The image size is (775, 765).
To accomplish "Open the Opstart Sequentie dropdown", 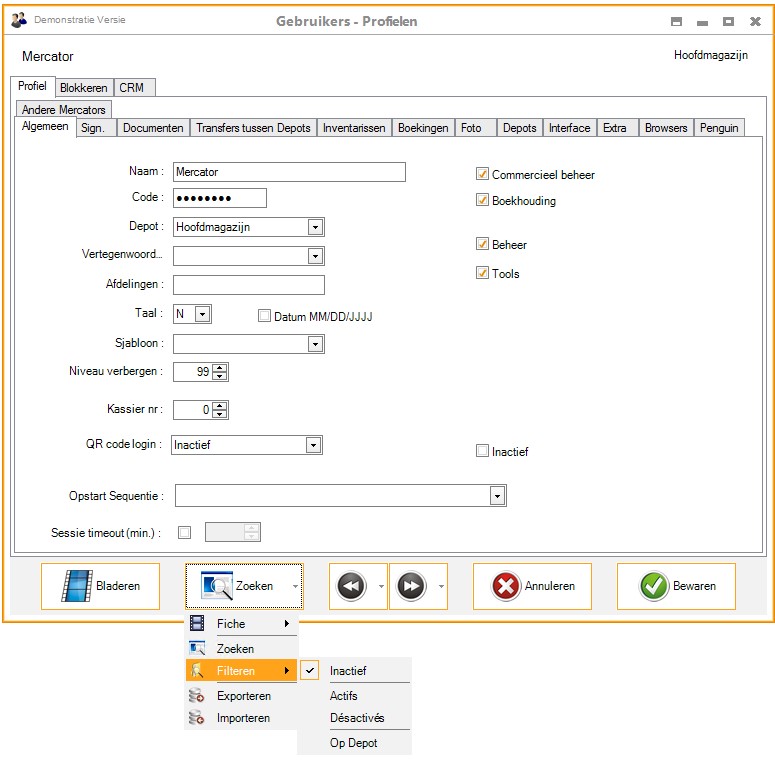I will [x=497, y=496].
